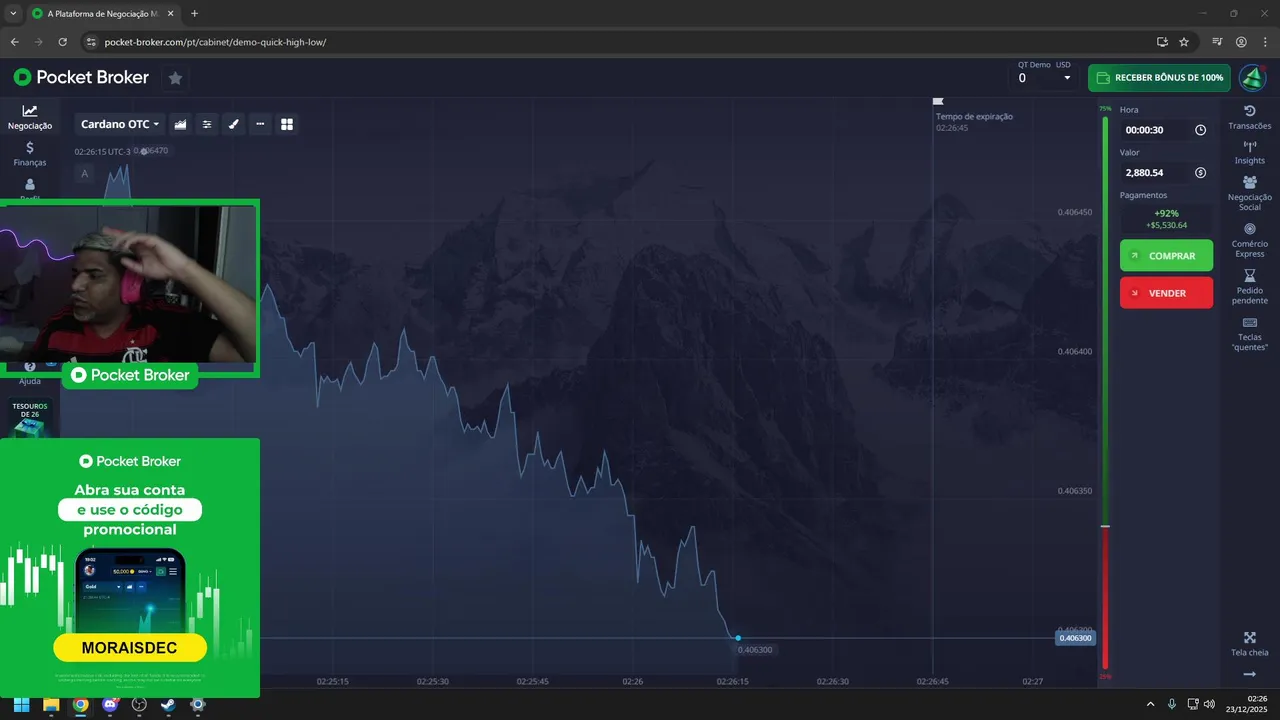Open File Explorer from the taskbar
Image resolution: width=1280 pixels, height=720 pixels.
[51, 704]
